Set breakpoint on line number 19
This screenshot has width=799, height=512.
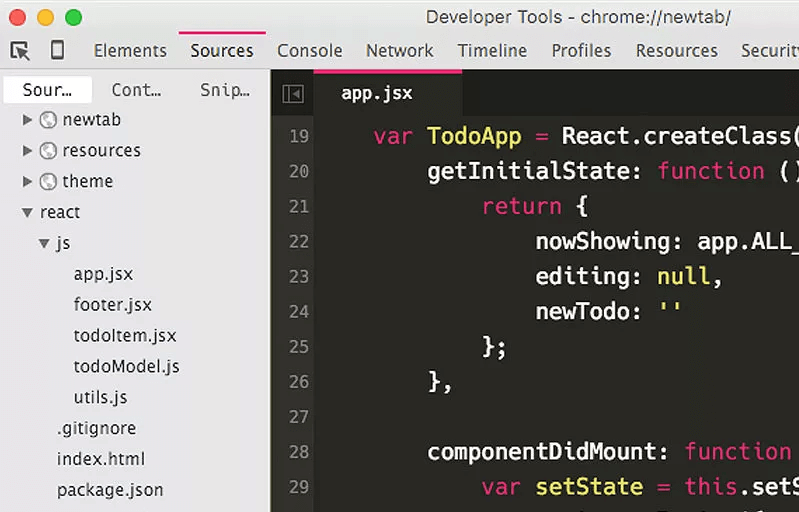(x=299, y=137)
